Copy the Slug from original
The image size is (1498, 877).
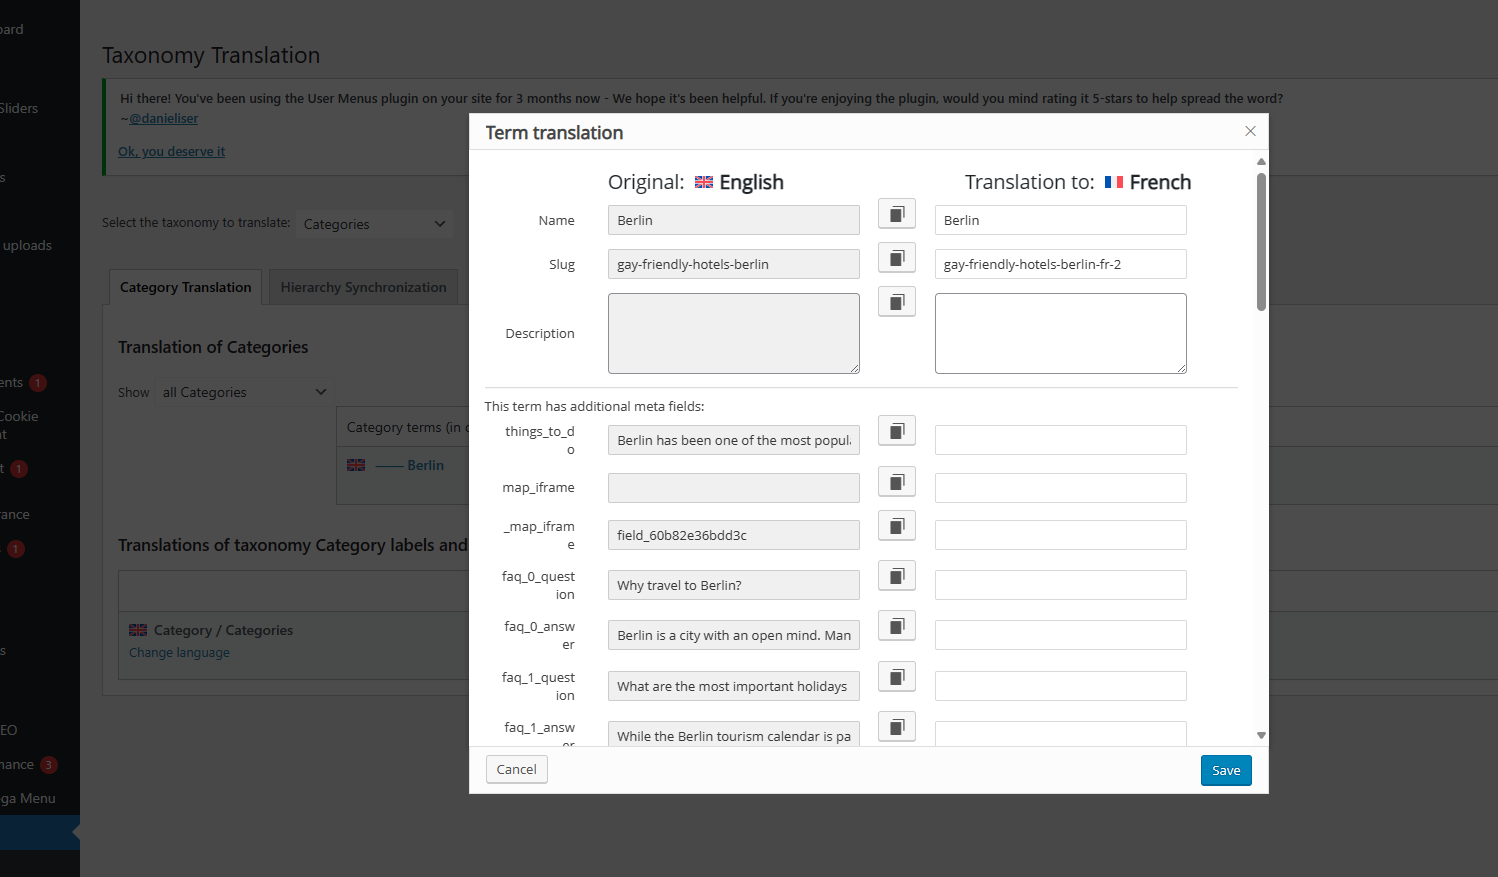click(x=897, y=257)
